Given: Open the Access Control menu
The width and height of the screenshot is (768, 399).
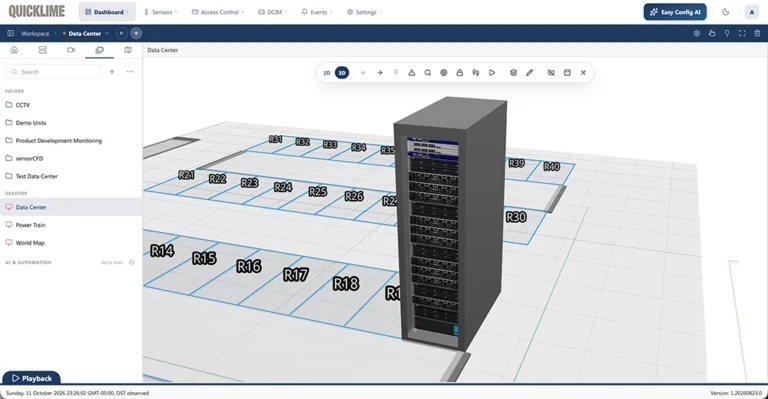Looking at the screenshot, I should pyautogui.click(x=218, y=12).
